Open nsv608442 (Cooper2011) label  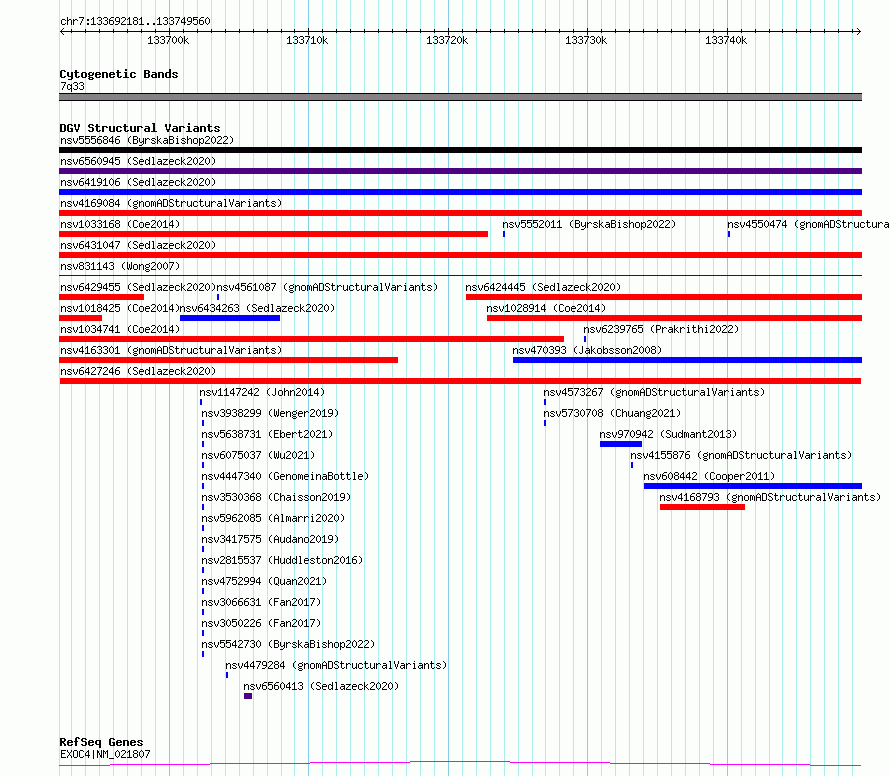[709, 476]
